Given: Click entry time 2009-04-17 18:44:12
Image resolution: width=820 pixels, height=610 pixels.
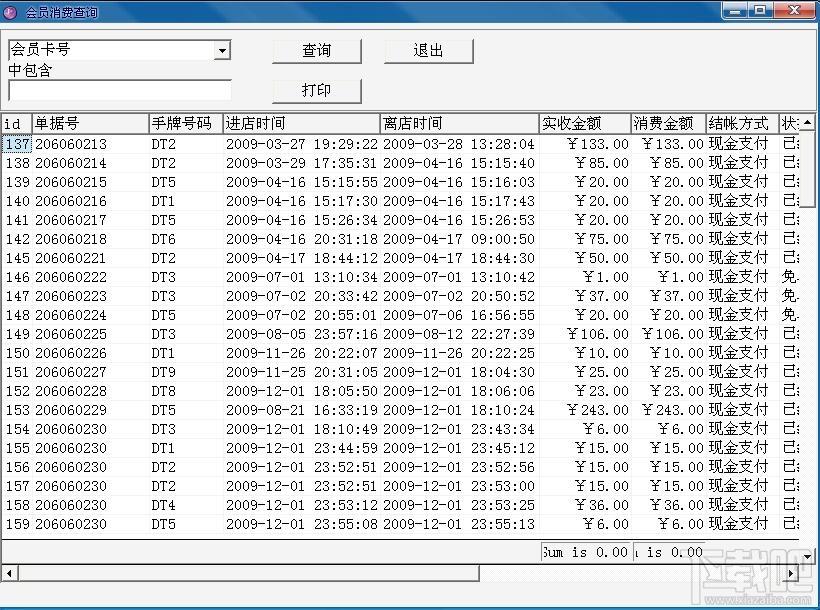Looking at the screenshot, I should (x=301, y=258).
